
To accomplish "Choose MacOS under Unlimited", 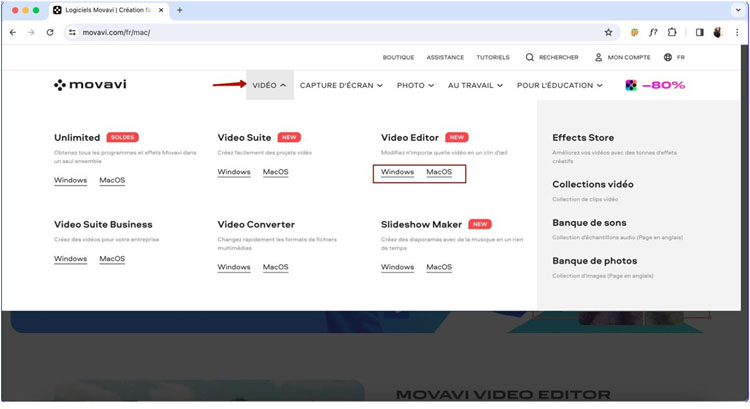I will 112,180.
